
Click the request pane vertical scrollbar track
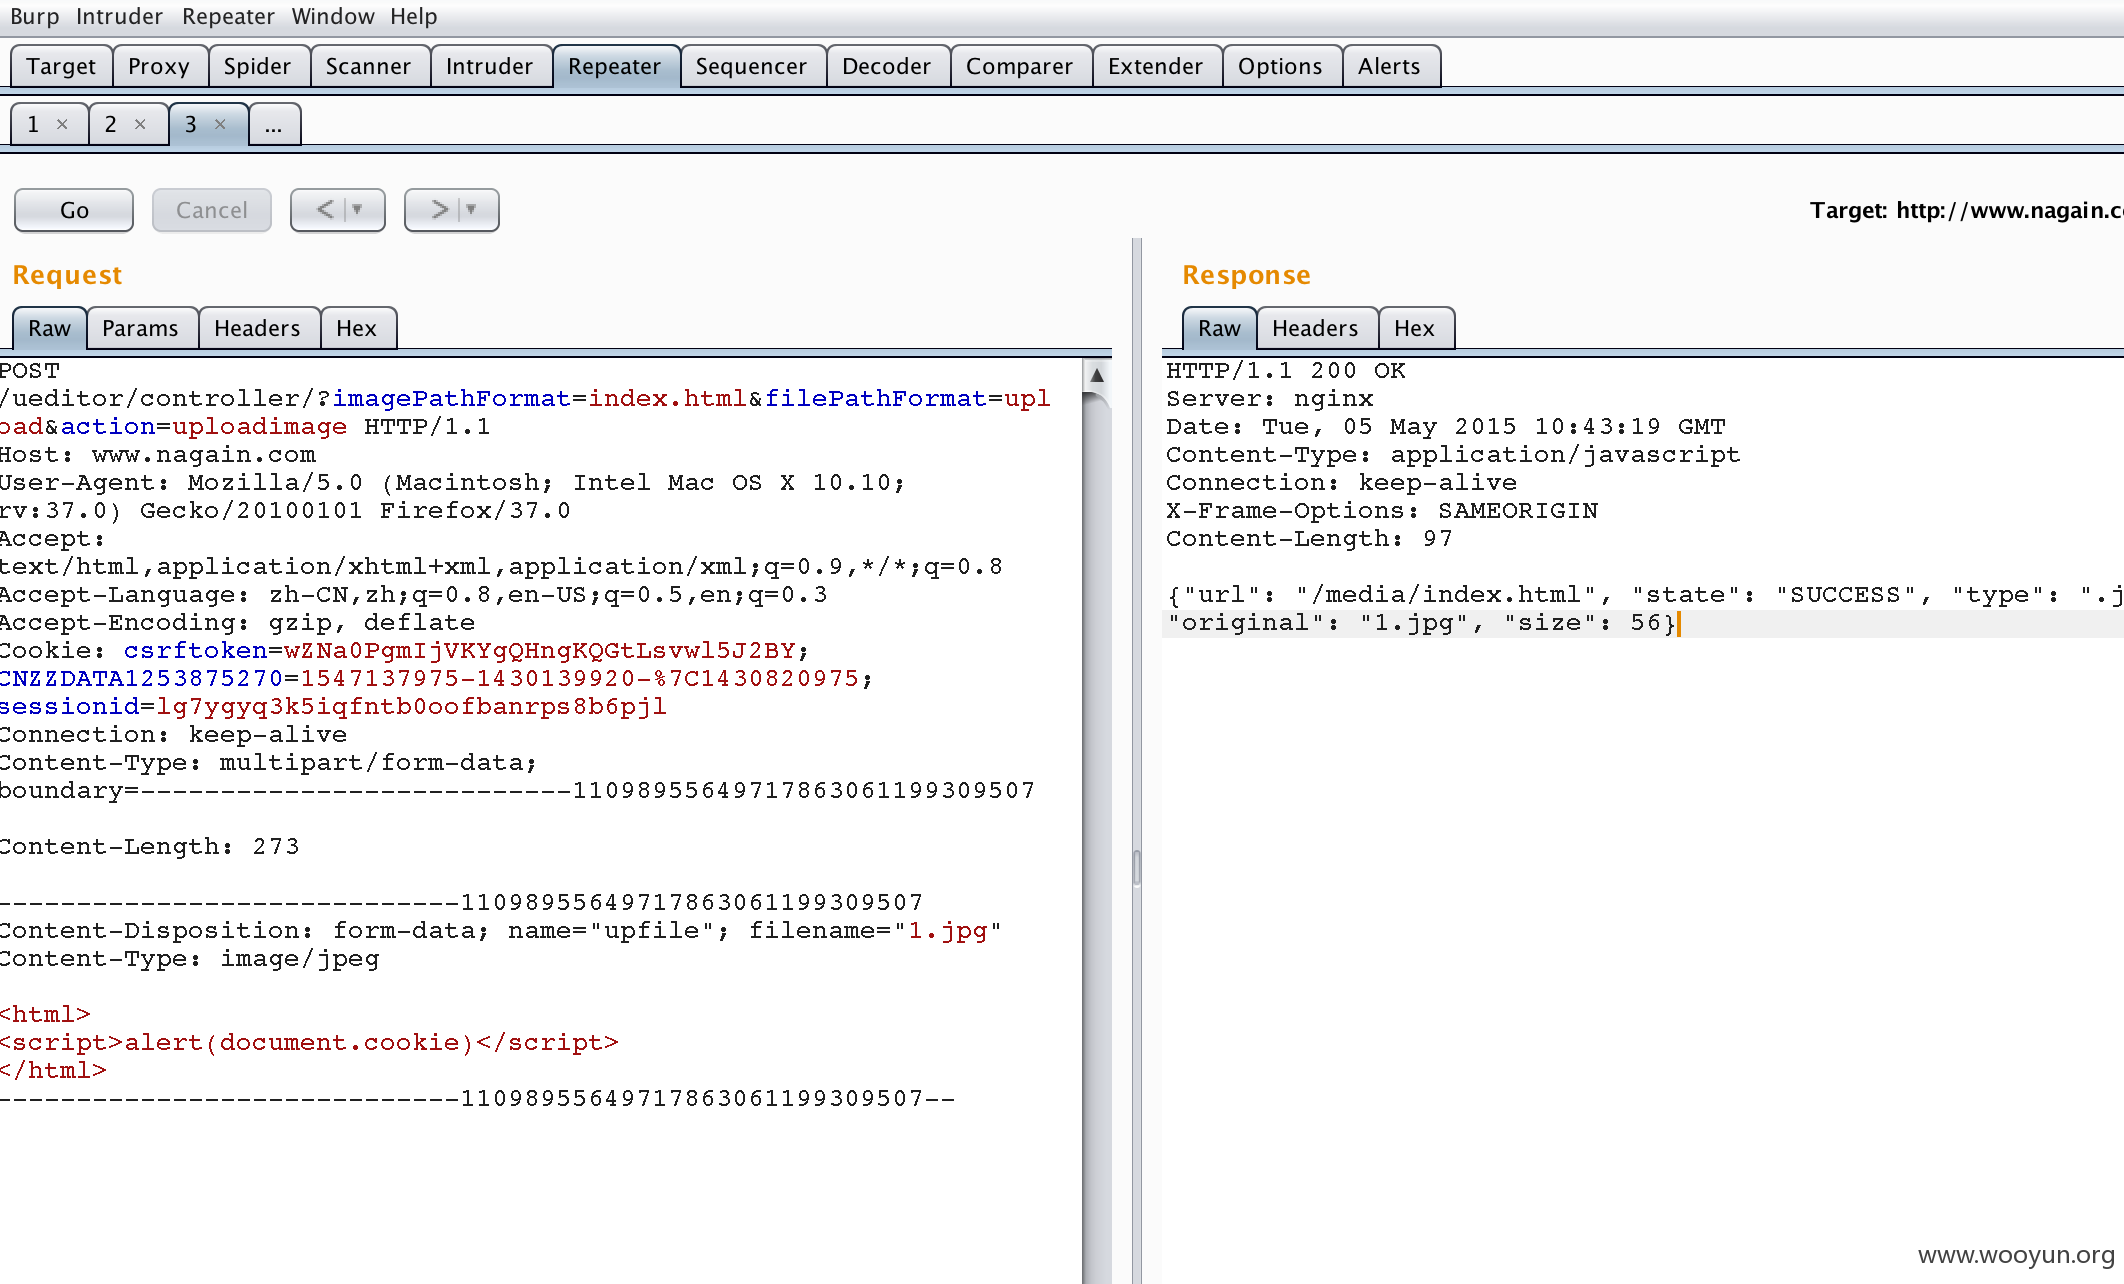pyautogui.click(x=1097, y=840)
